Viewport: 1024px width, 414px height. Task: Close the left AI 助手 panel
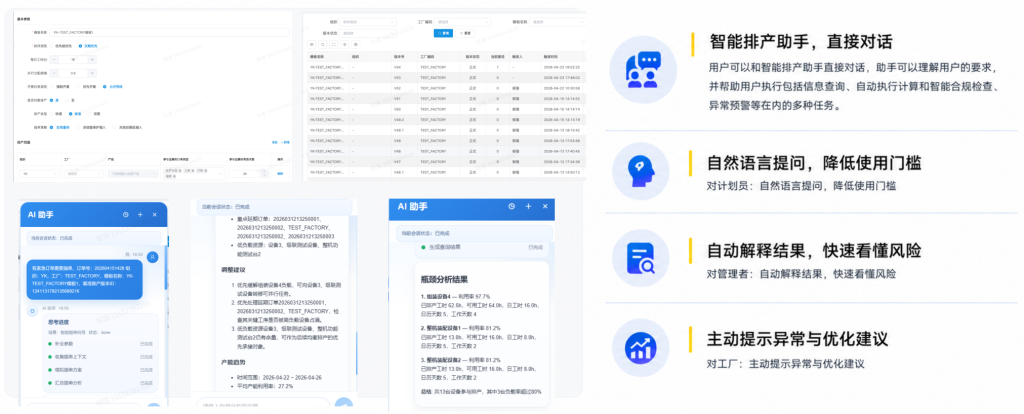tap(155, 214)
